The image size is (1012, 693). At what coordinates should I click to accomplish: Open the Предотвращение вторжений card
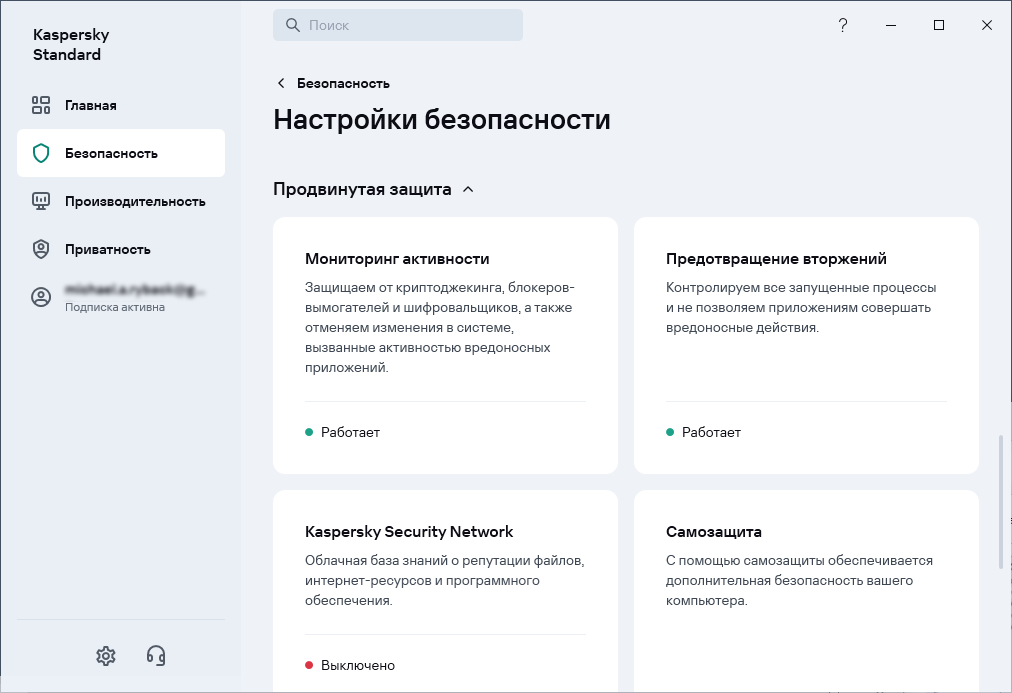tap(806, 345)
